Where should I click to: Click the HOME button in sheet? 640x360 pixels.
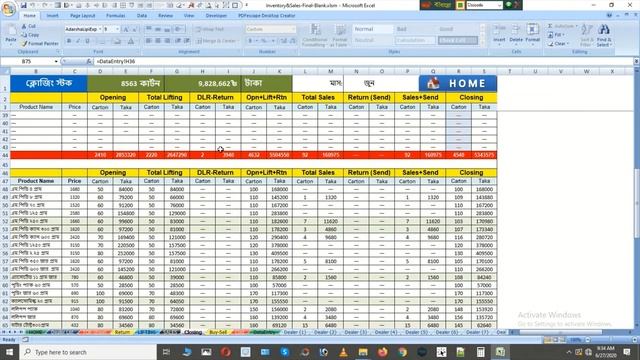[x=458, y=83]
